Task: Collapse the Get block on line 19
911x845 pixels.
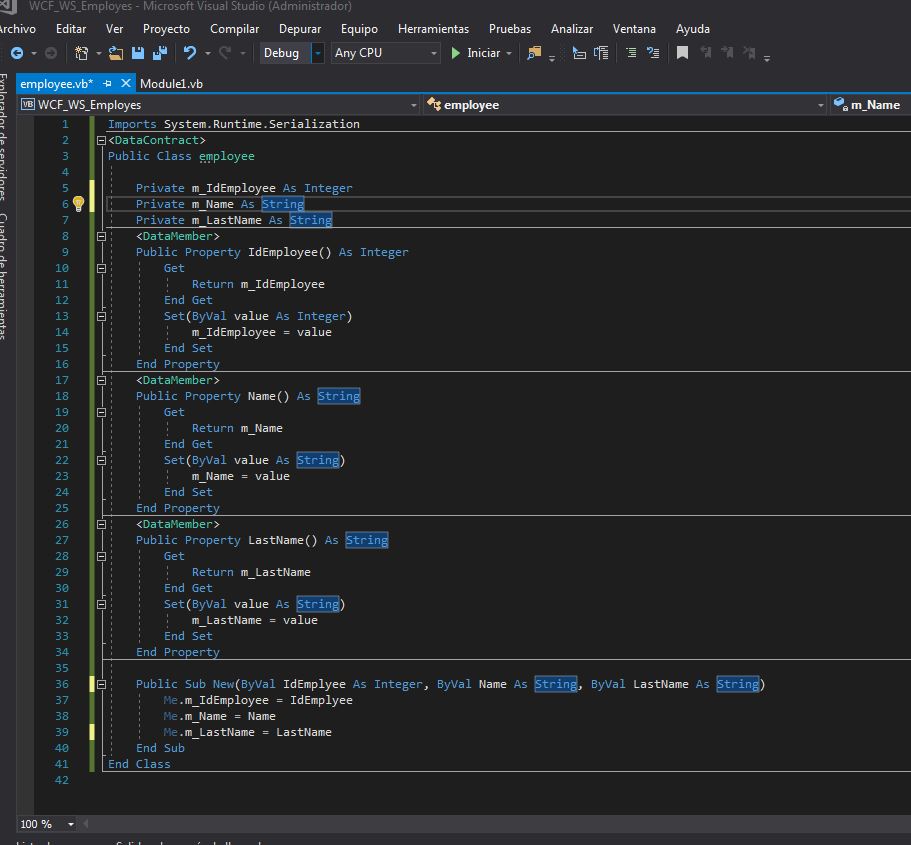Action: (x=101, y=412)
